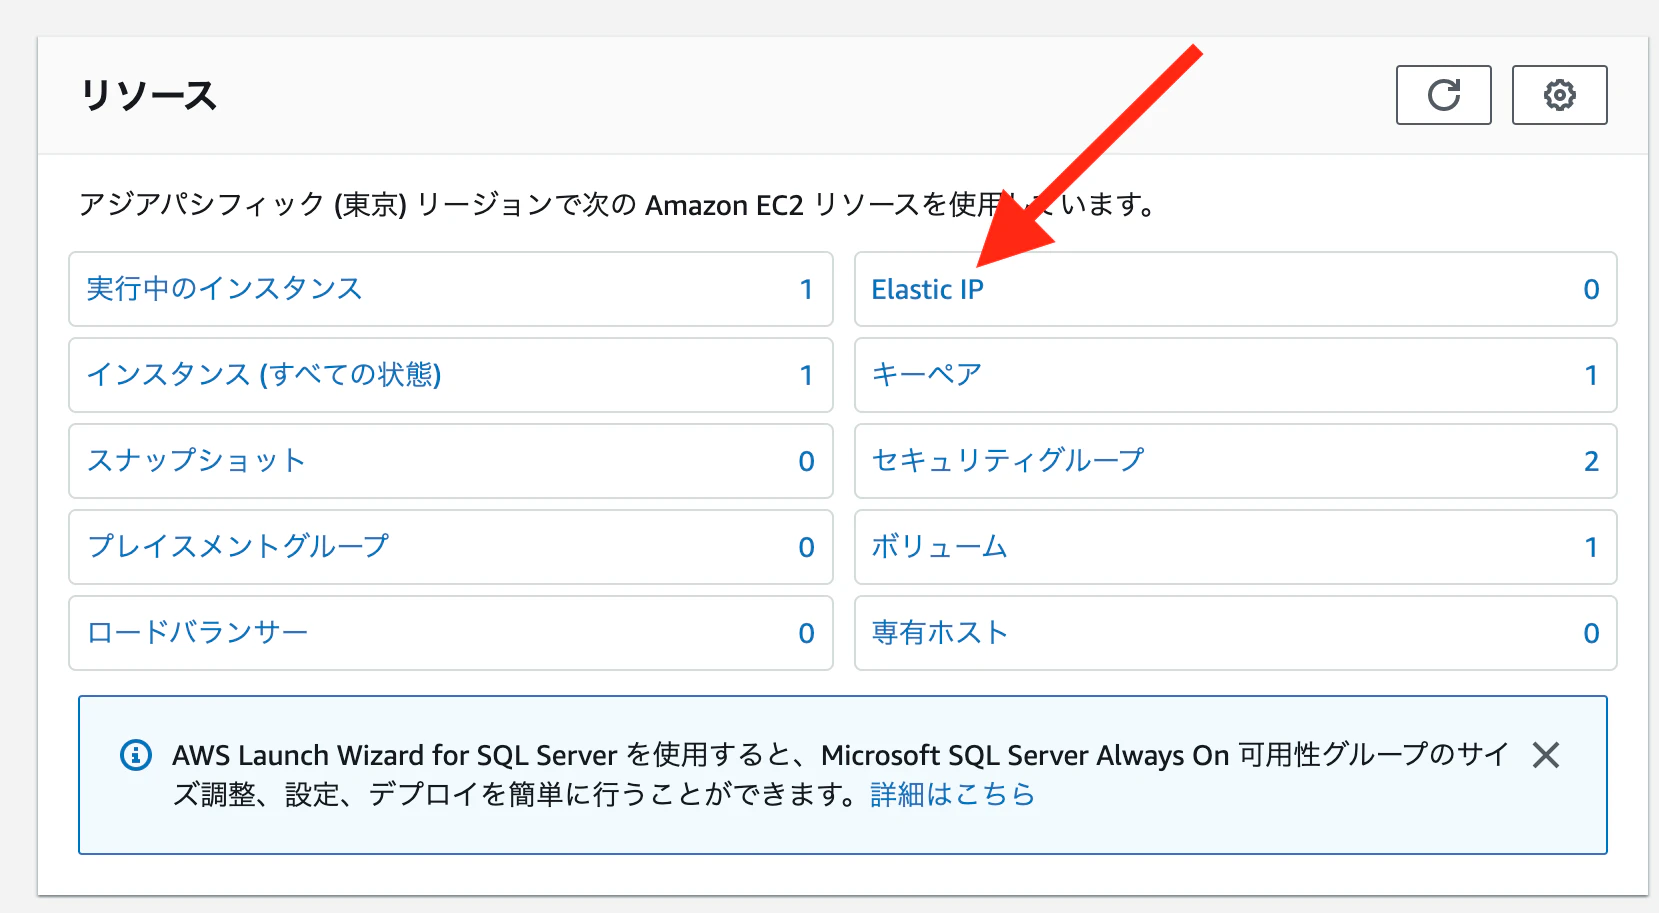Open インスタンス (すべての状態) link
Viewport: 1659px width, 913px height.
click(264, 375)
